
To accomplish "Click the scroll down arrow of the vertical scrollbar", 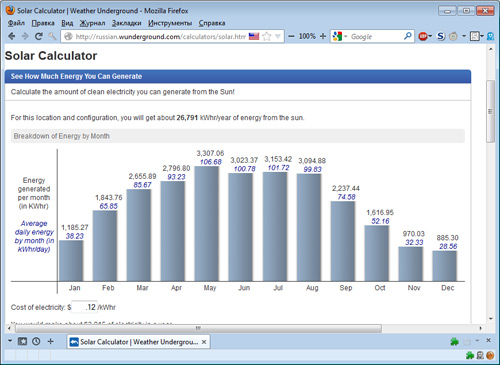I will [491, 319].
